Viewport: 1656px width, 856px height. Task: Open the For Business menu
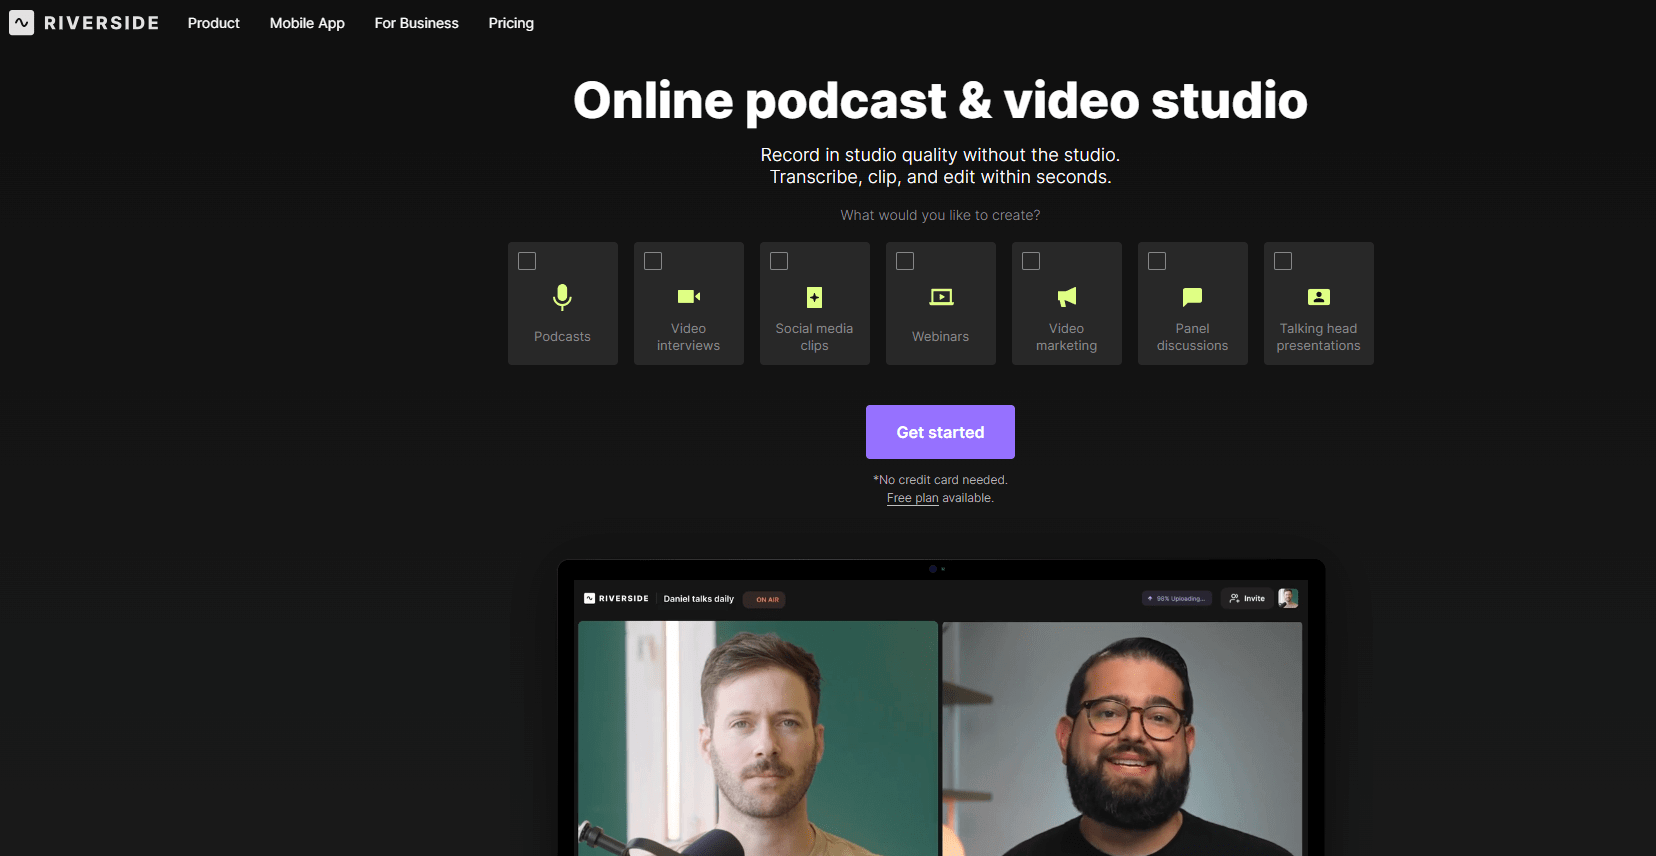click(416, 23)
